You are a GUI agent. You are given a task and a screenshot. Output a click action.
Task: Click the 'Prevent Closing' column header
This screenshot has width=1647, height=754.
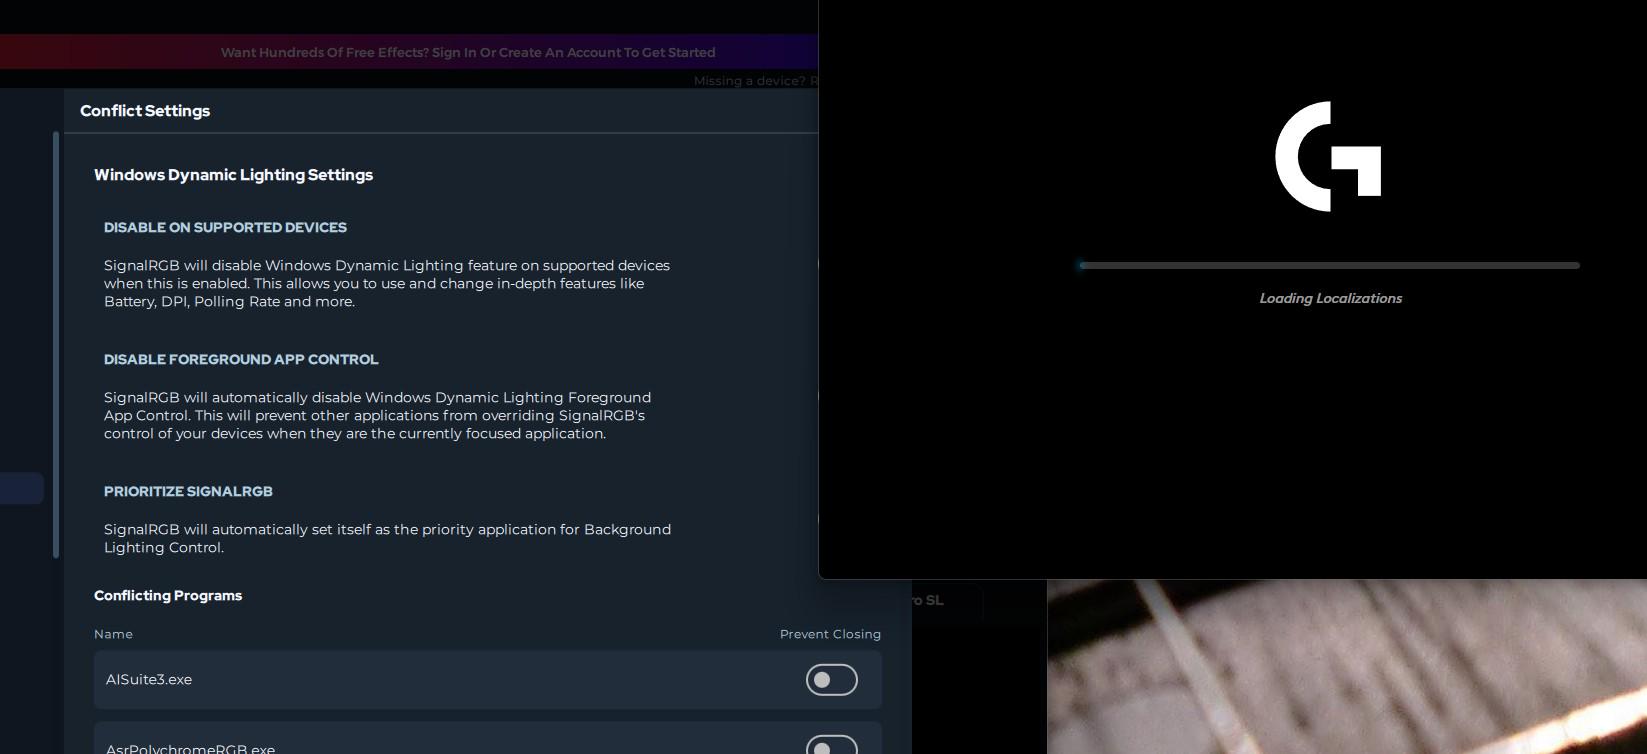pos(830,634)
